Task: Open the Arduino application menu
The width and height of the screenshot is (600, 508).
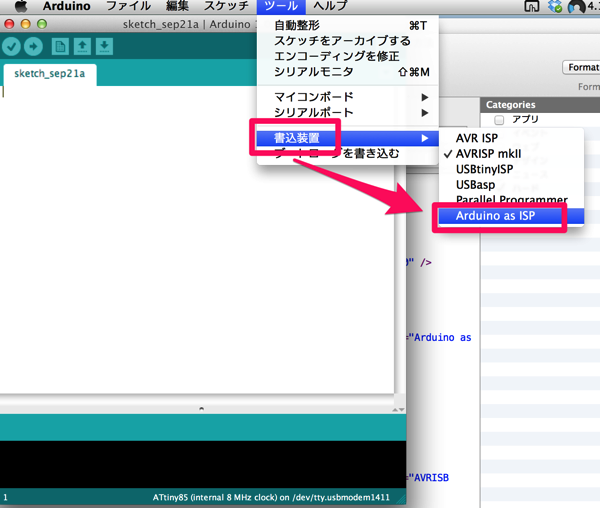Action: 67,6
